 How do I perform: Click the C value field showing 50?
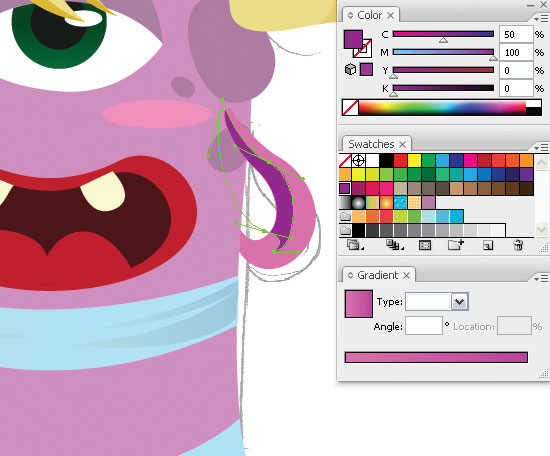pyautogui.click(x=516, y=34)
